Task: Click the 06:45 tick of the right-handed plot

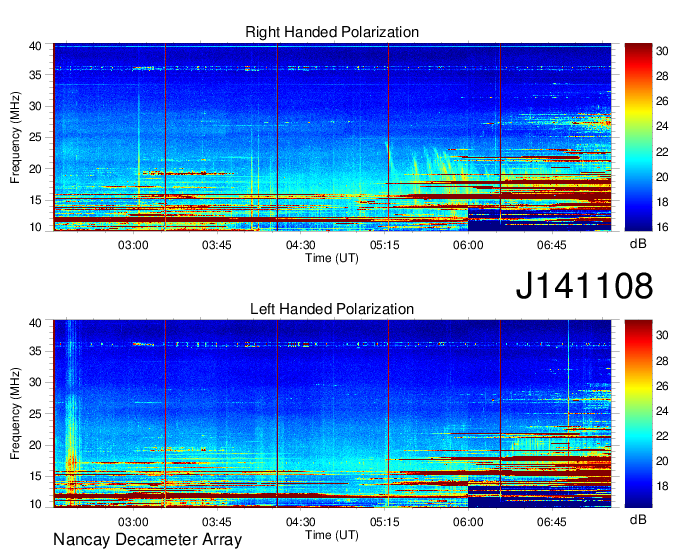Action: point(552,245)
